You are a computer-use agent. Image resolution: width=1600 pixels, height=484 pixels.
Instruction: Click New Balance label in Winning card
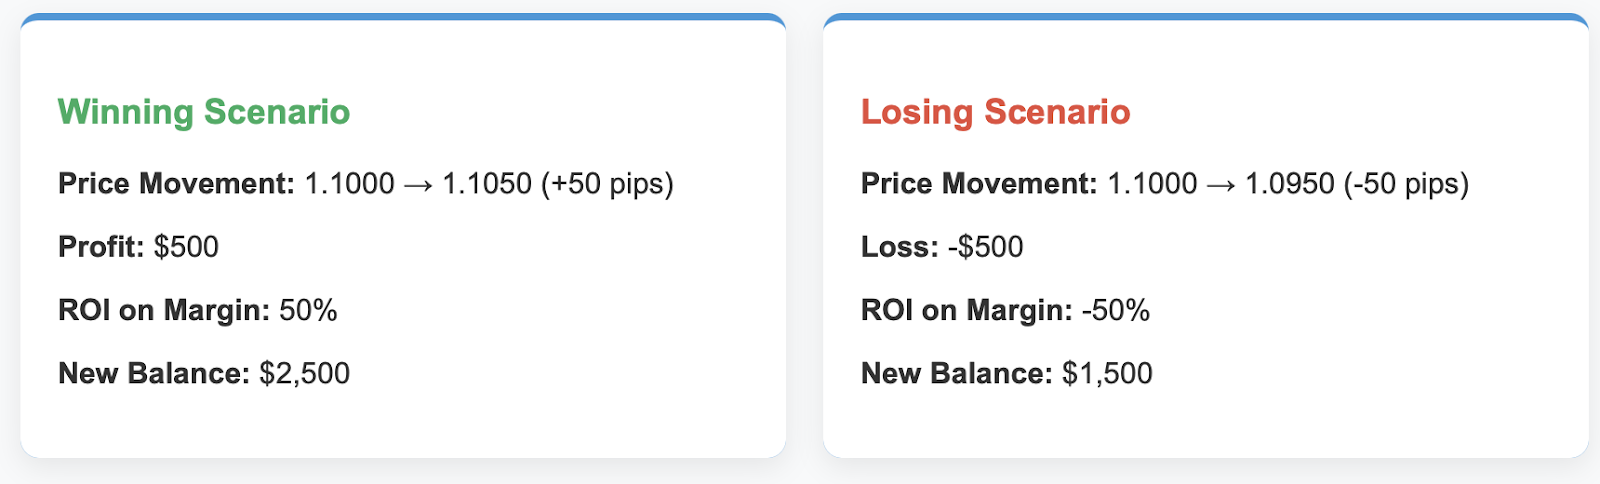point(154,373)
